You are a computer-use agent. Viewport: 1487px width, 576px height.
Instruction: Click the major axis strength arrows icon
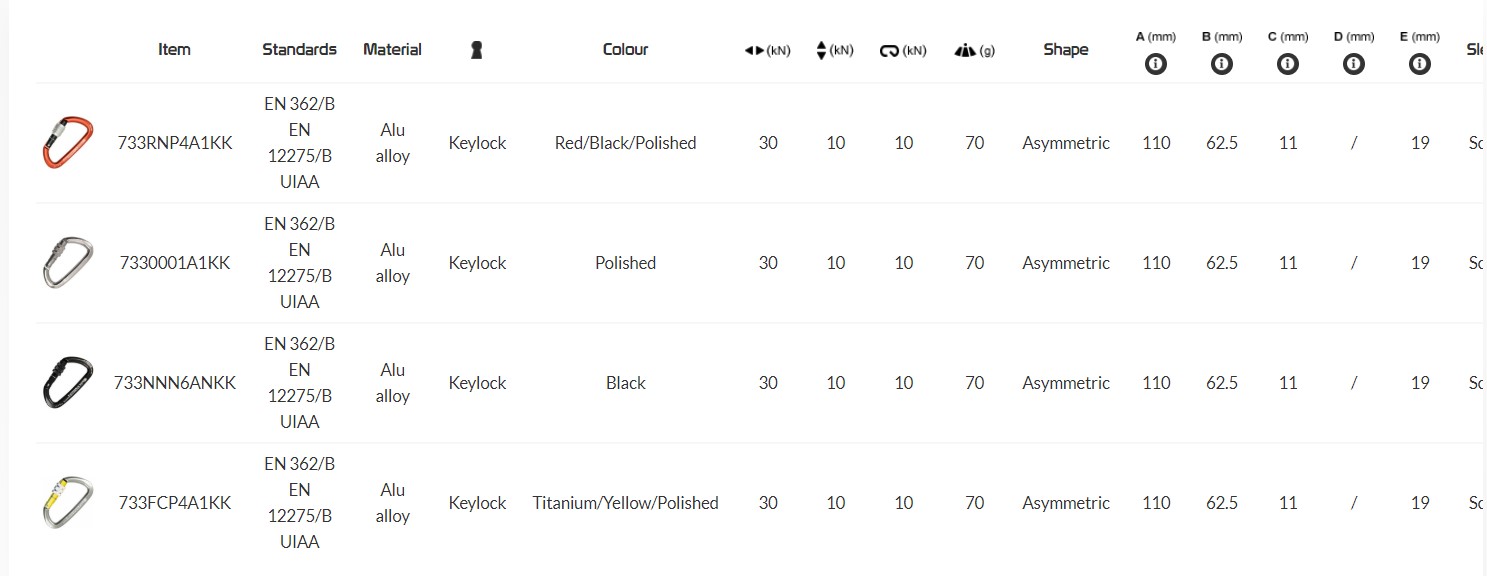point(755,50)
